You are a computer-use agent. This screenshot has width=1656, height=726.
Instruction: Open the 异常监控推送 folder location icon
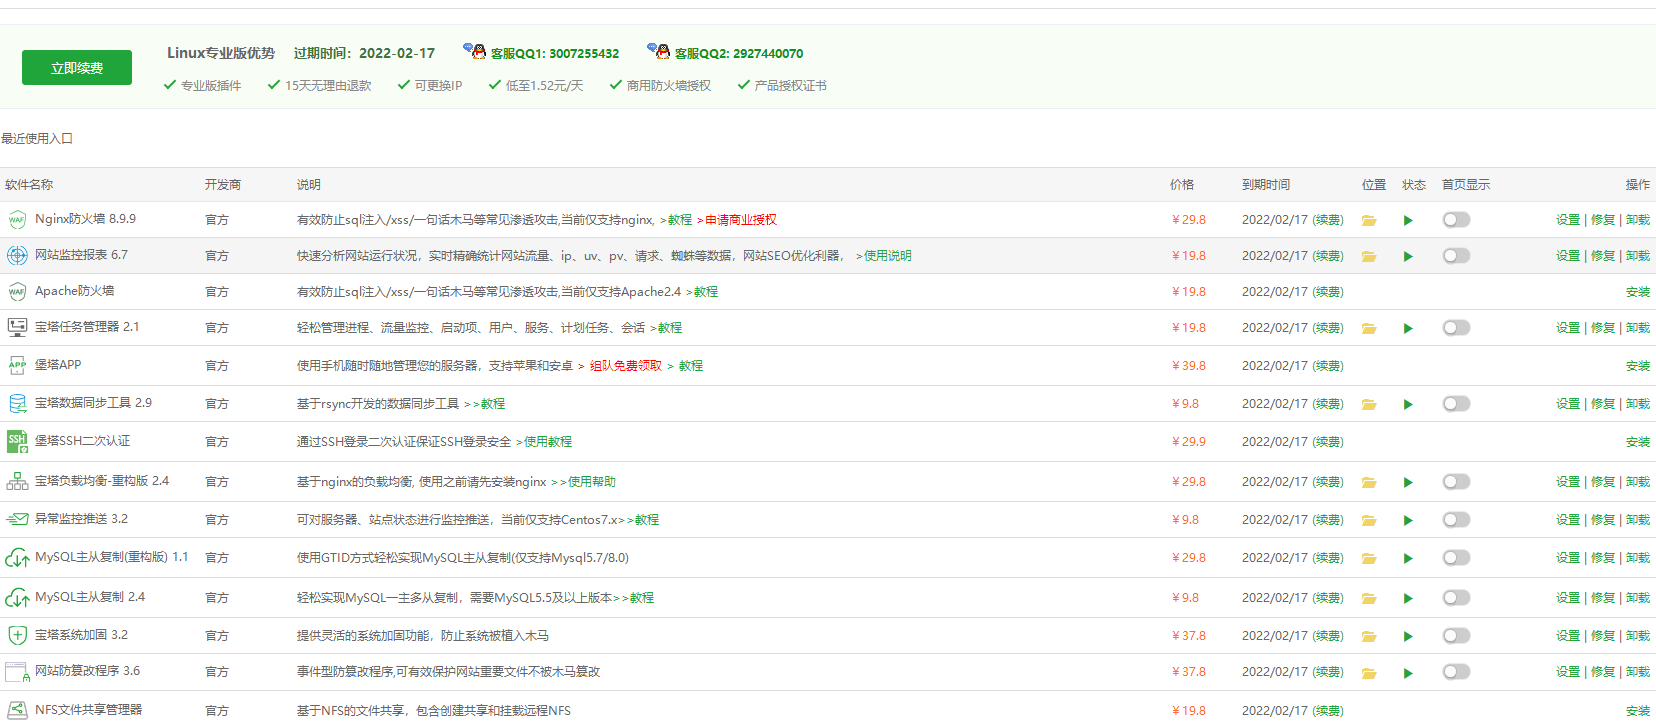[x=1369, y=520]
